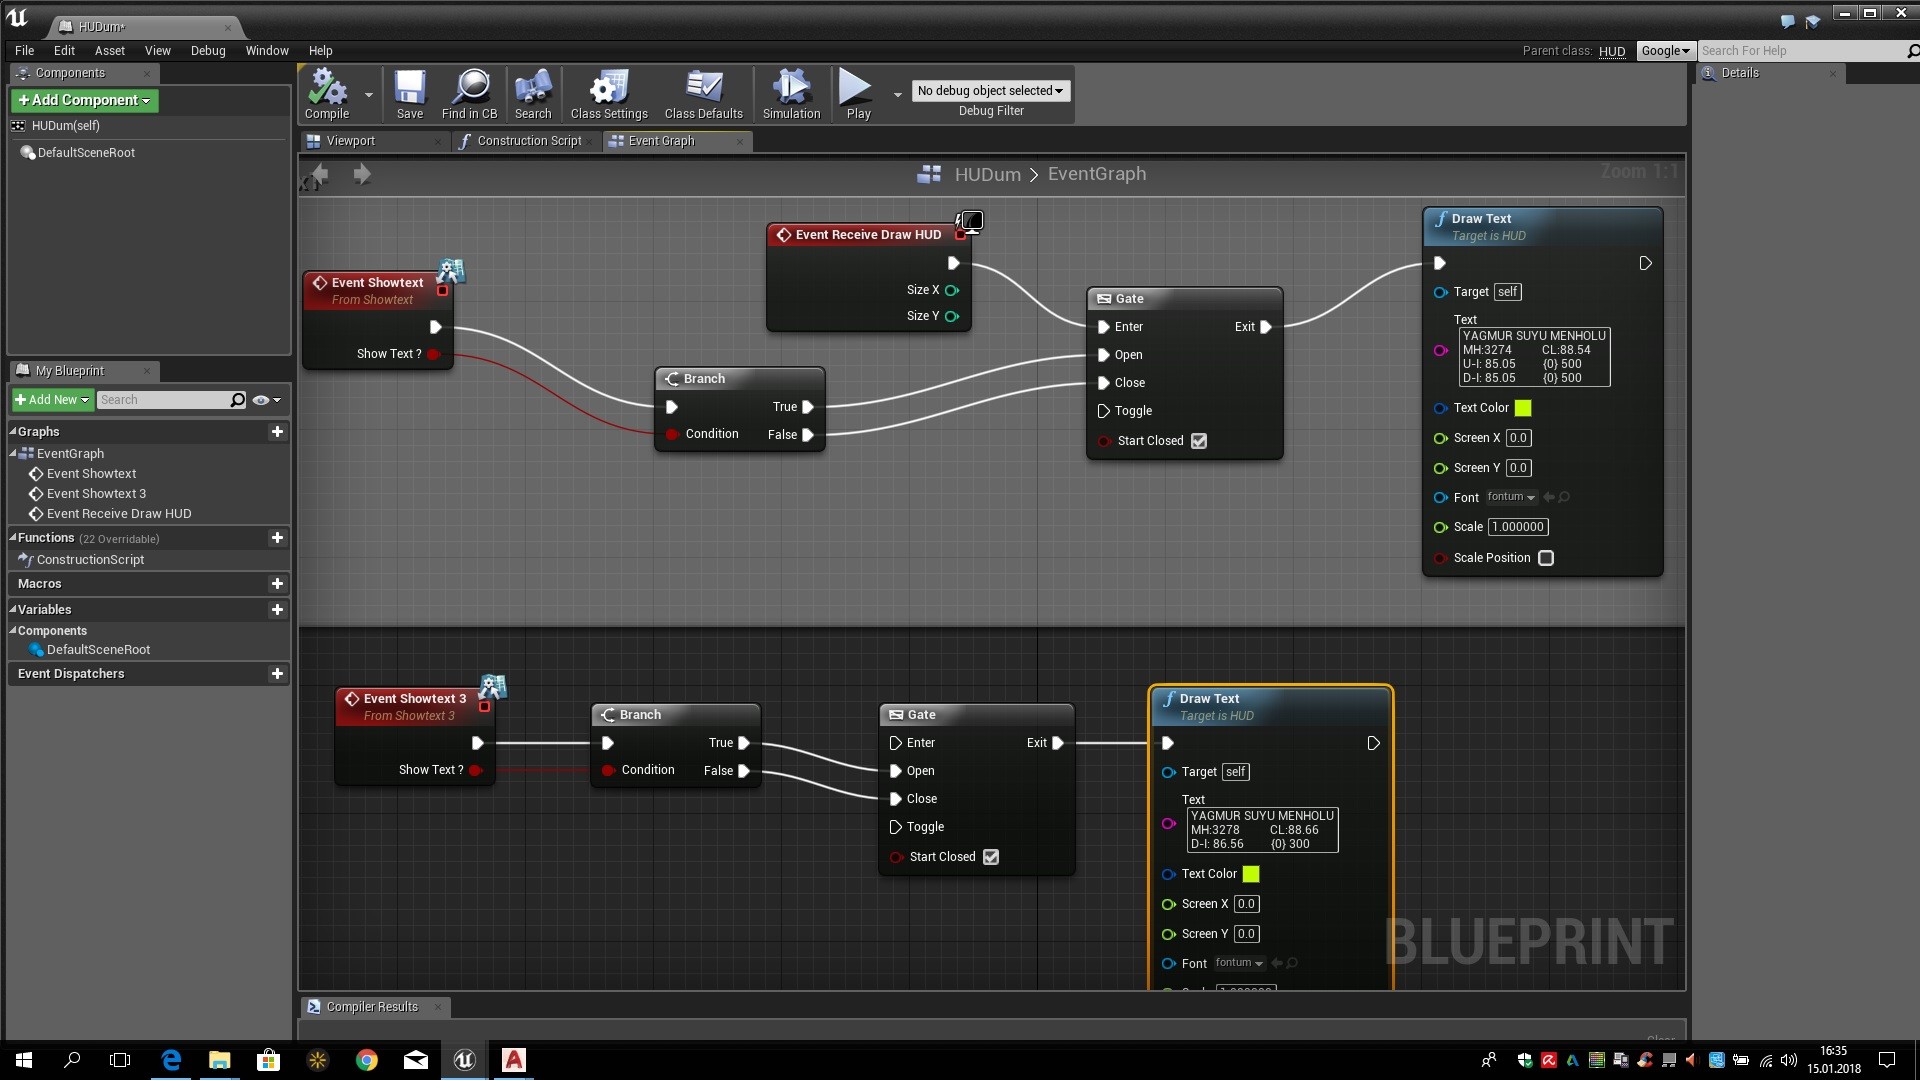Select Event Showtext 3 in graph list
Screen dimensions: 1920x1080
point(96,494)
